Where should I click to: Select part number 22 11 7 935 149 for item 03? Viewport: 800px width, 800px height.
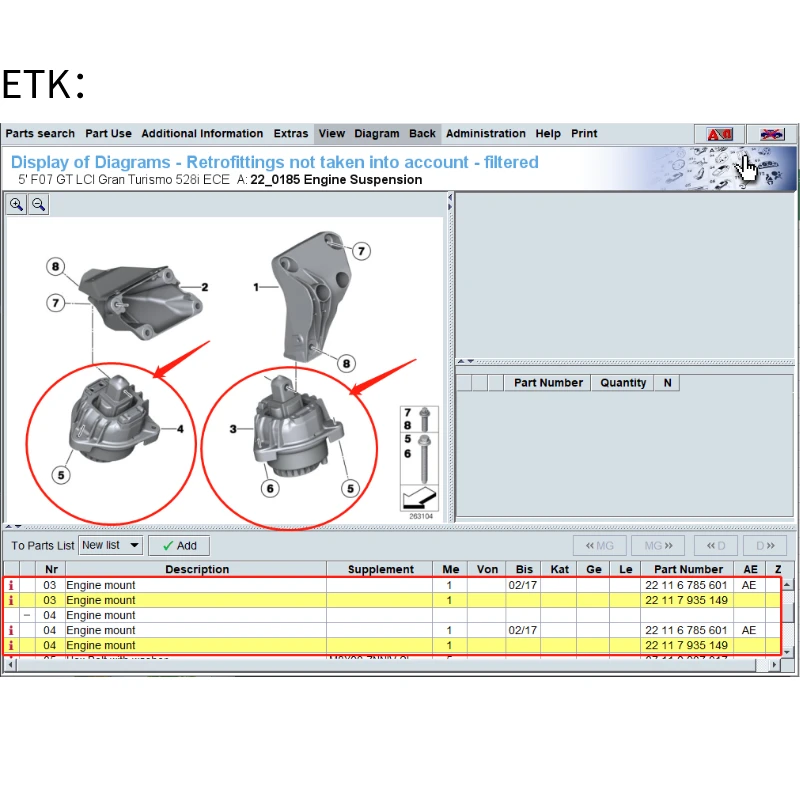click(x=686, y=600)
